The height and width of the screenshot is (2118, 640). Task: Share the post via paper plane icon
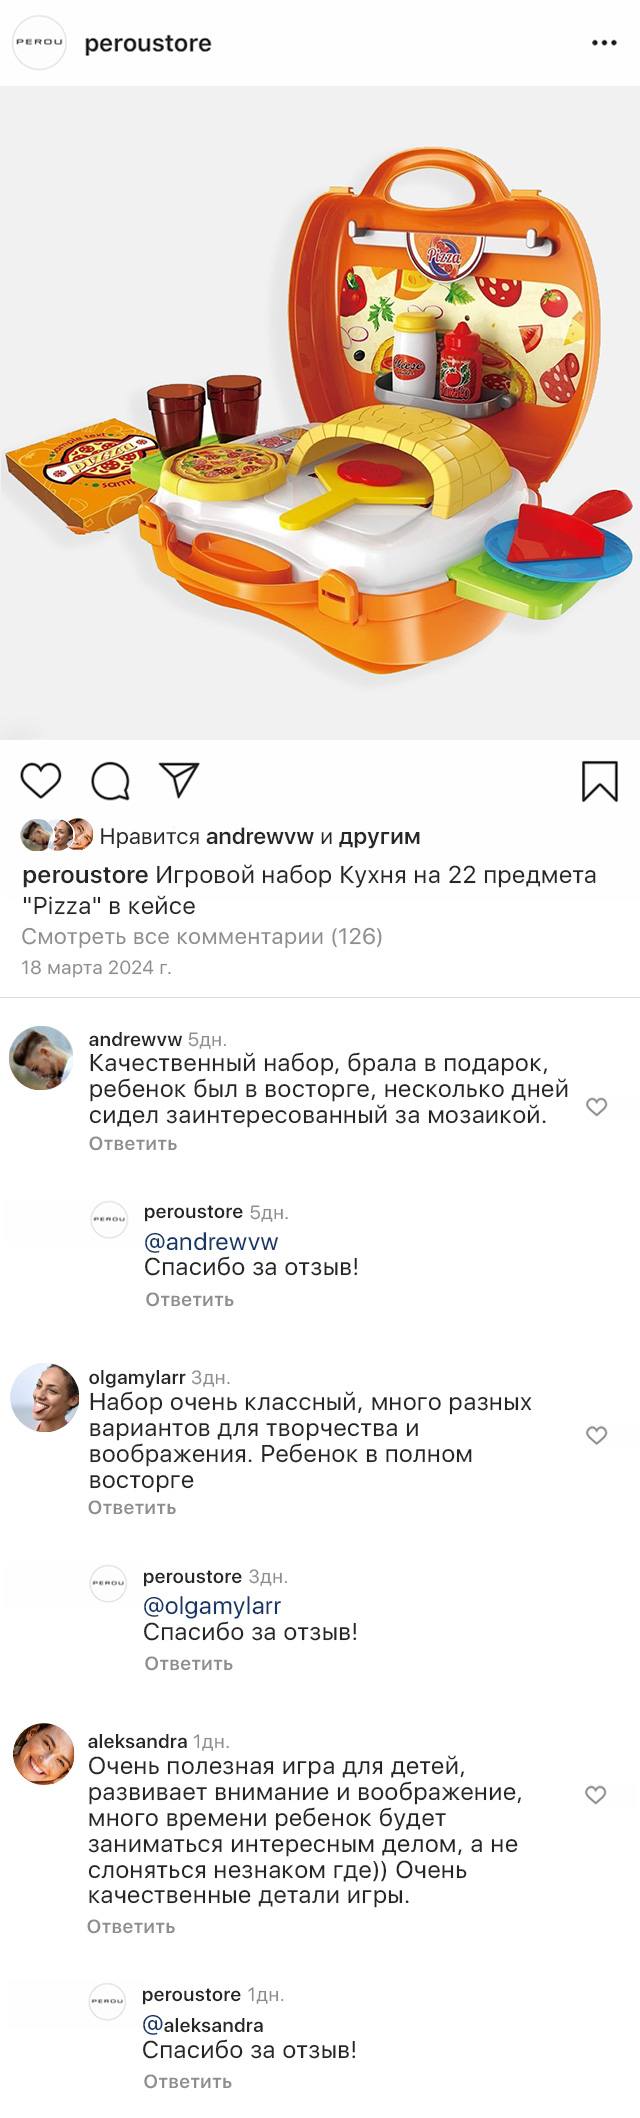click(180, 780)
